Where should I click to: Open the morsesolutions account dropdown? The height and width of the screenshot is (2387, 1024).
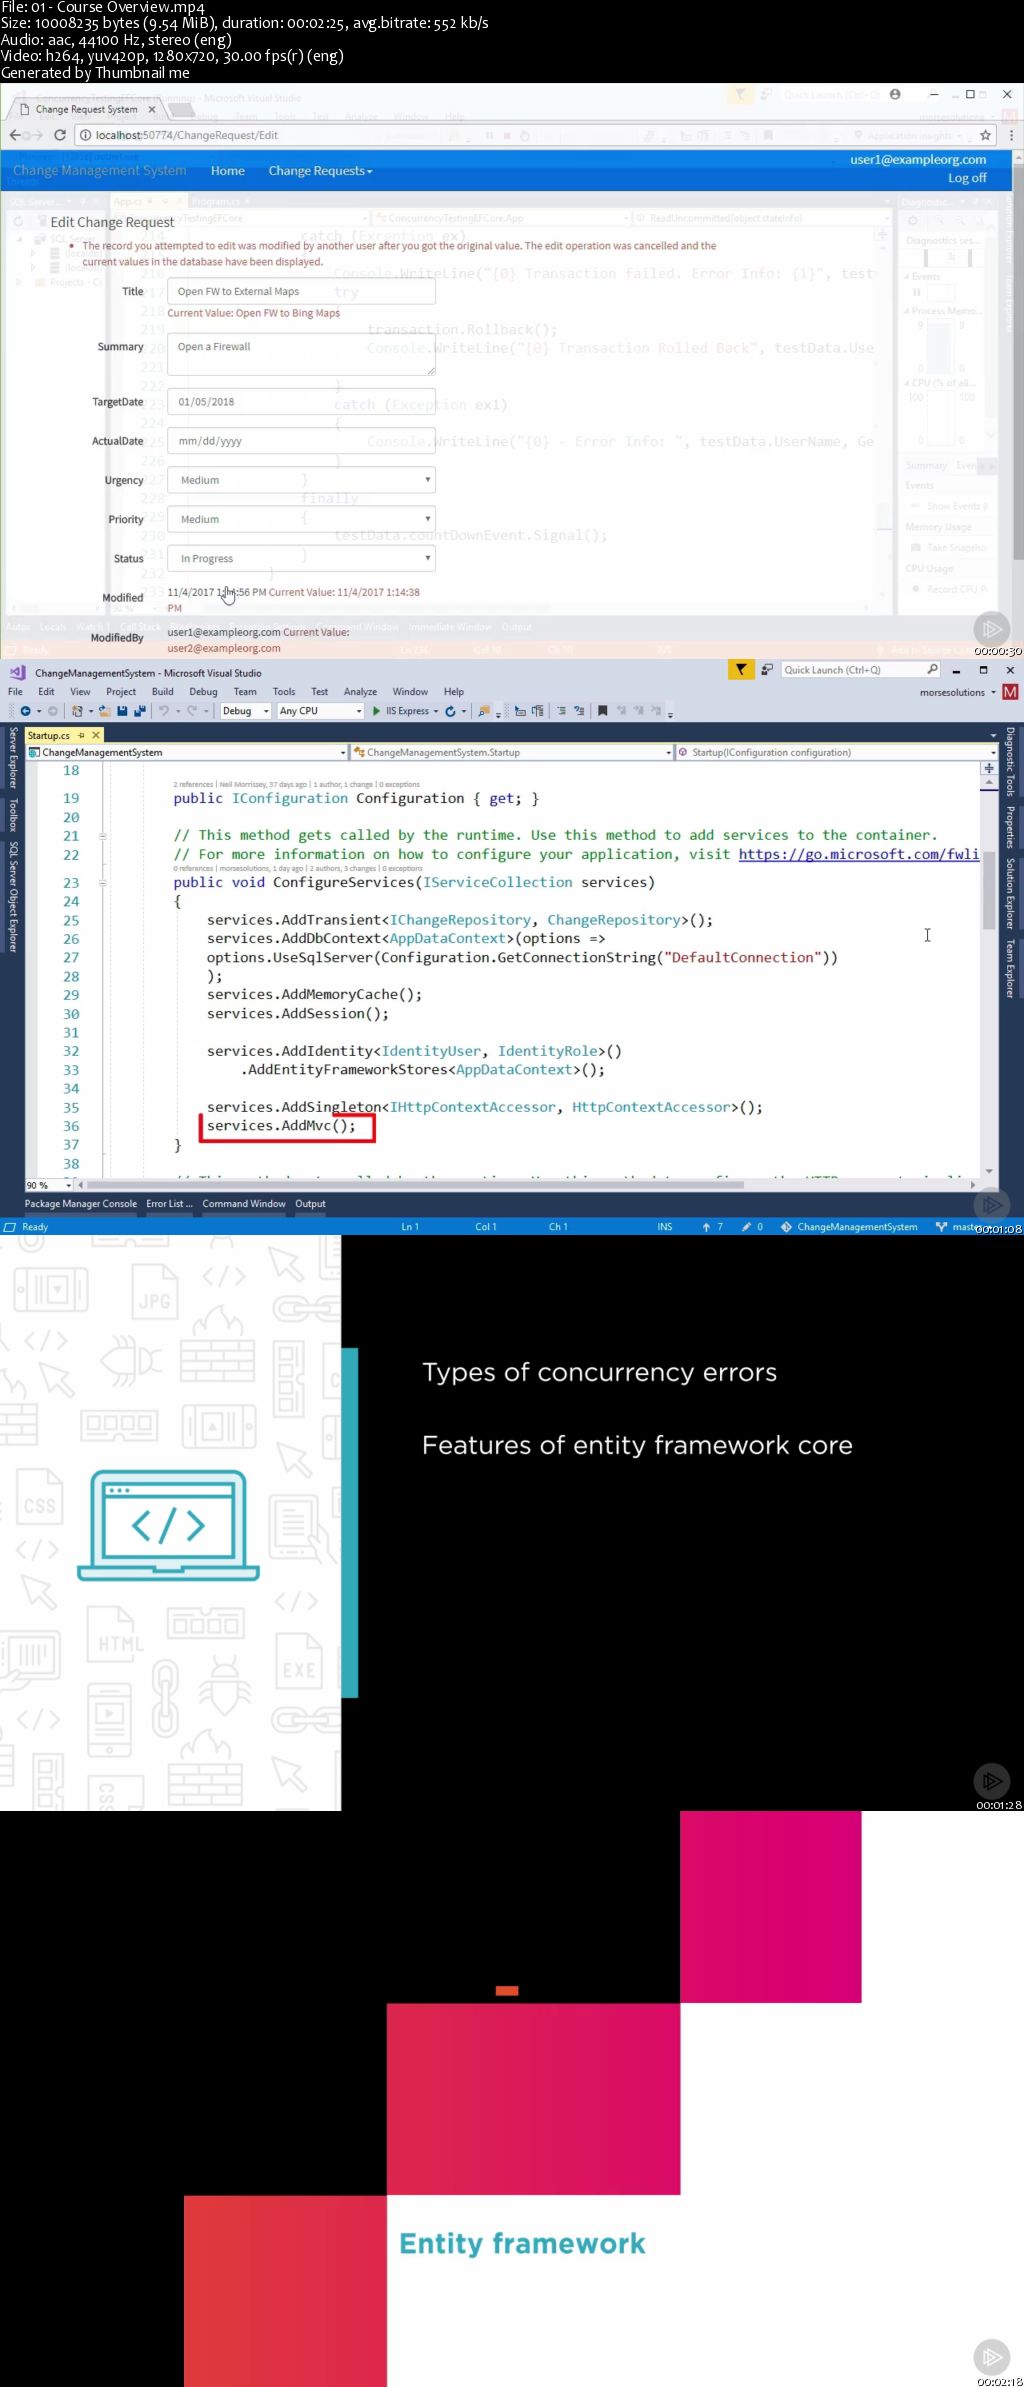(x=957, y=692)
